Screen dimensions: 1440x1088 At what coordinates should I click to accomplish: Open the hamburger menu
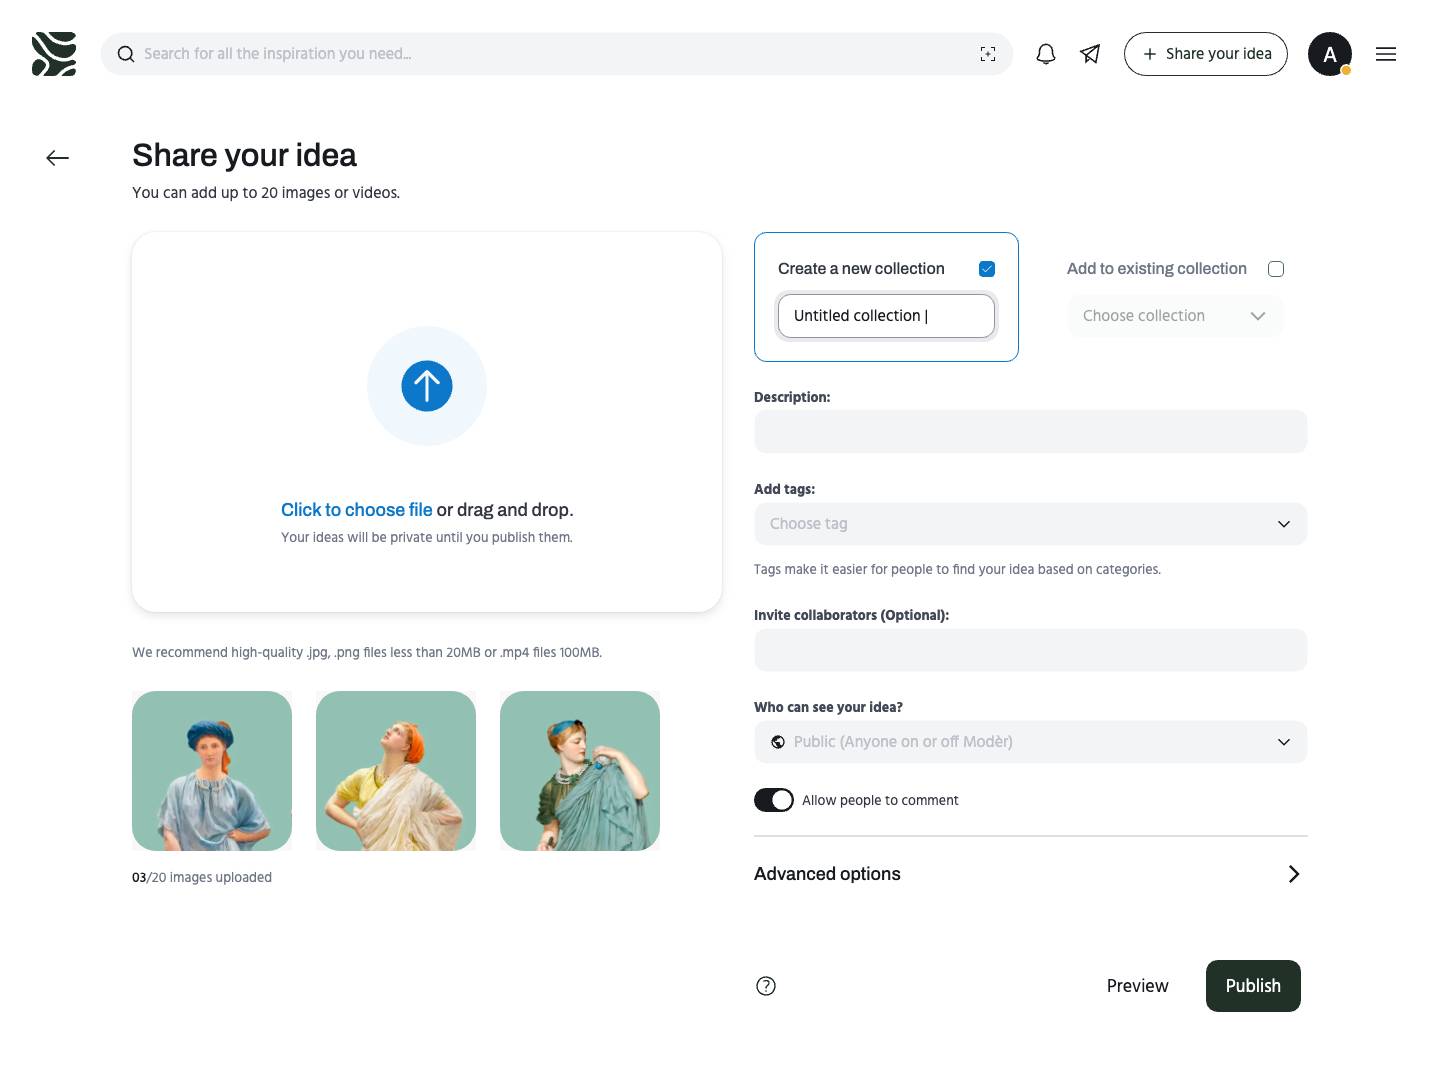(x=1386, y=54)
